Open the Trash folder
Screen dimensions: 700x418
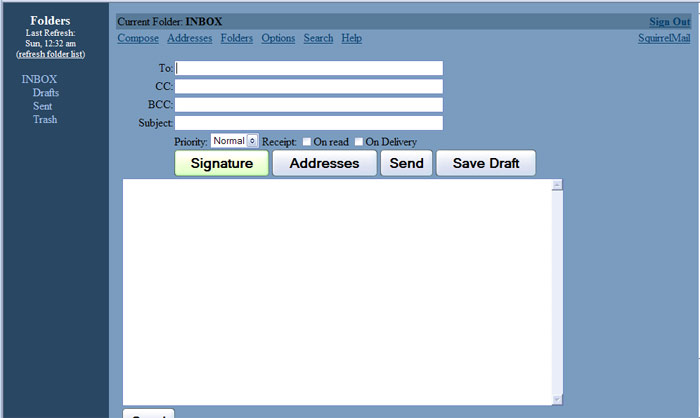45,120
